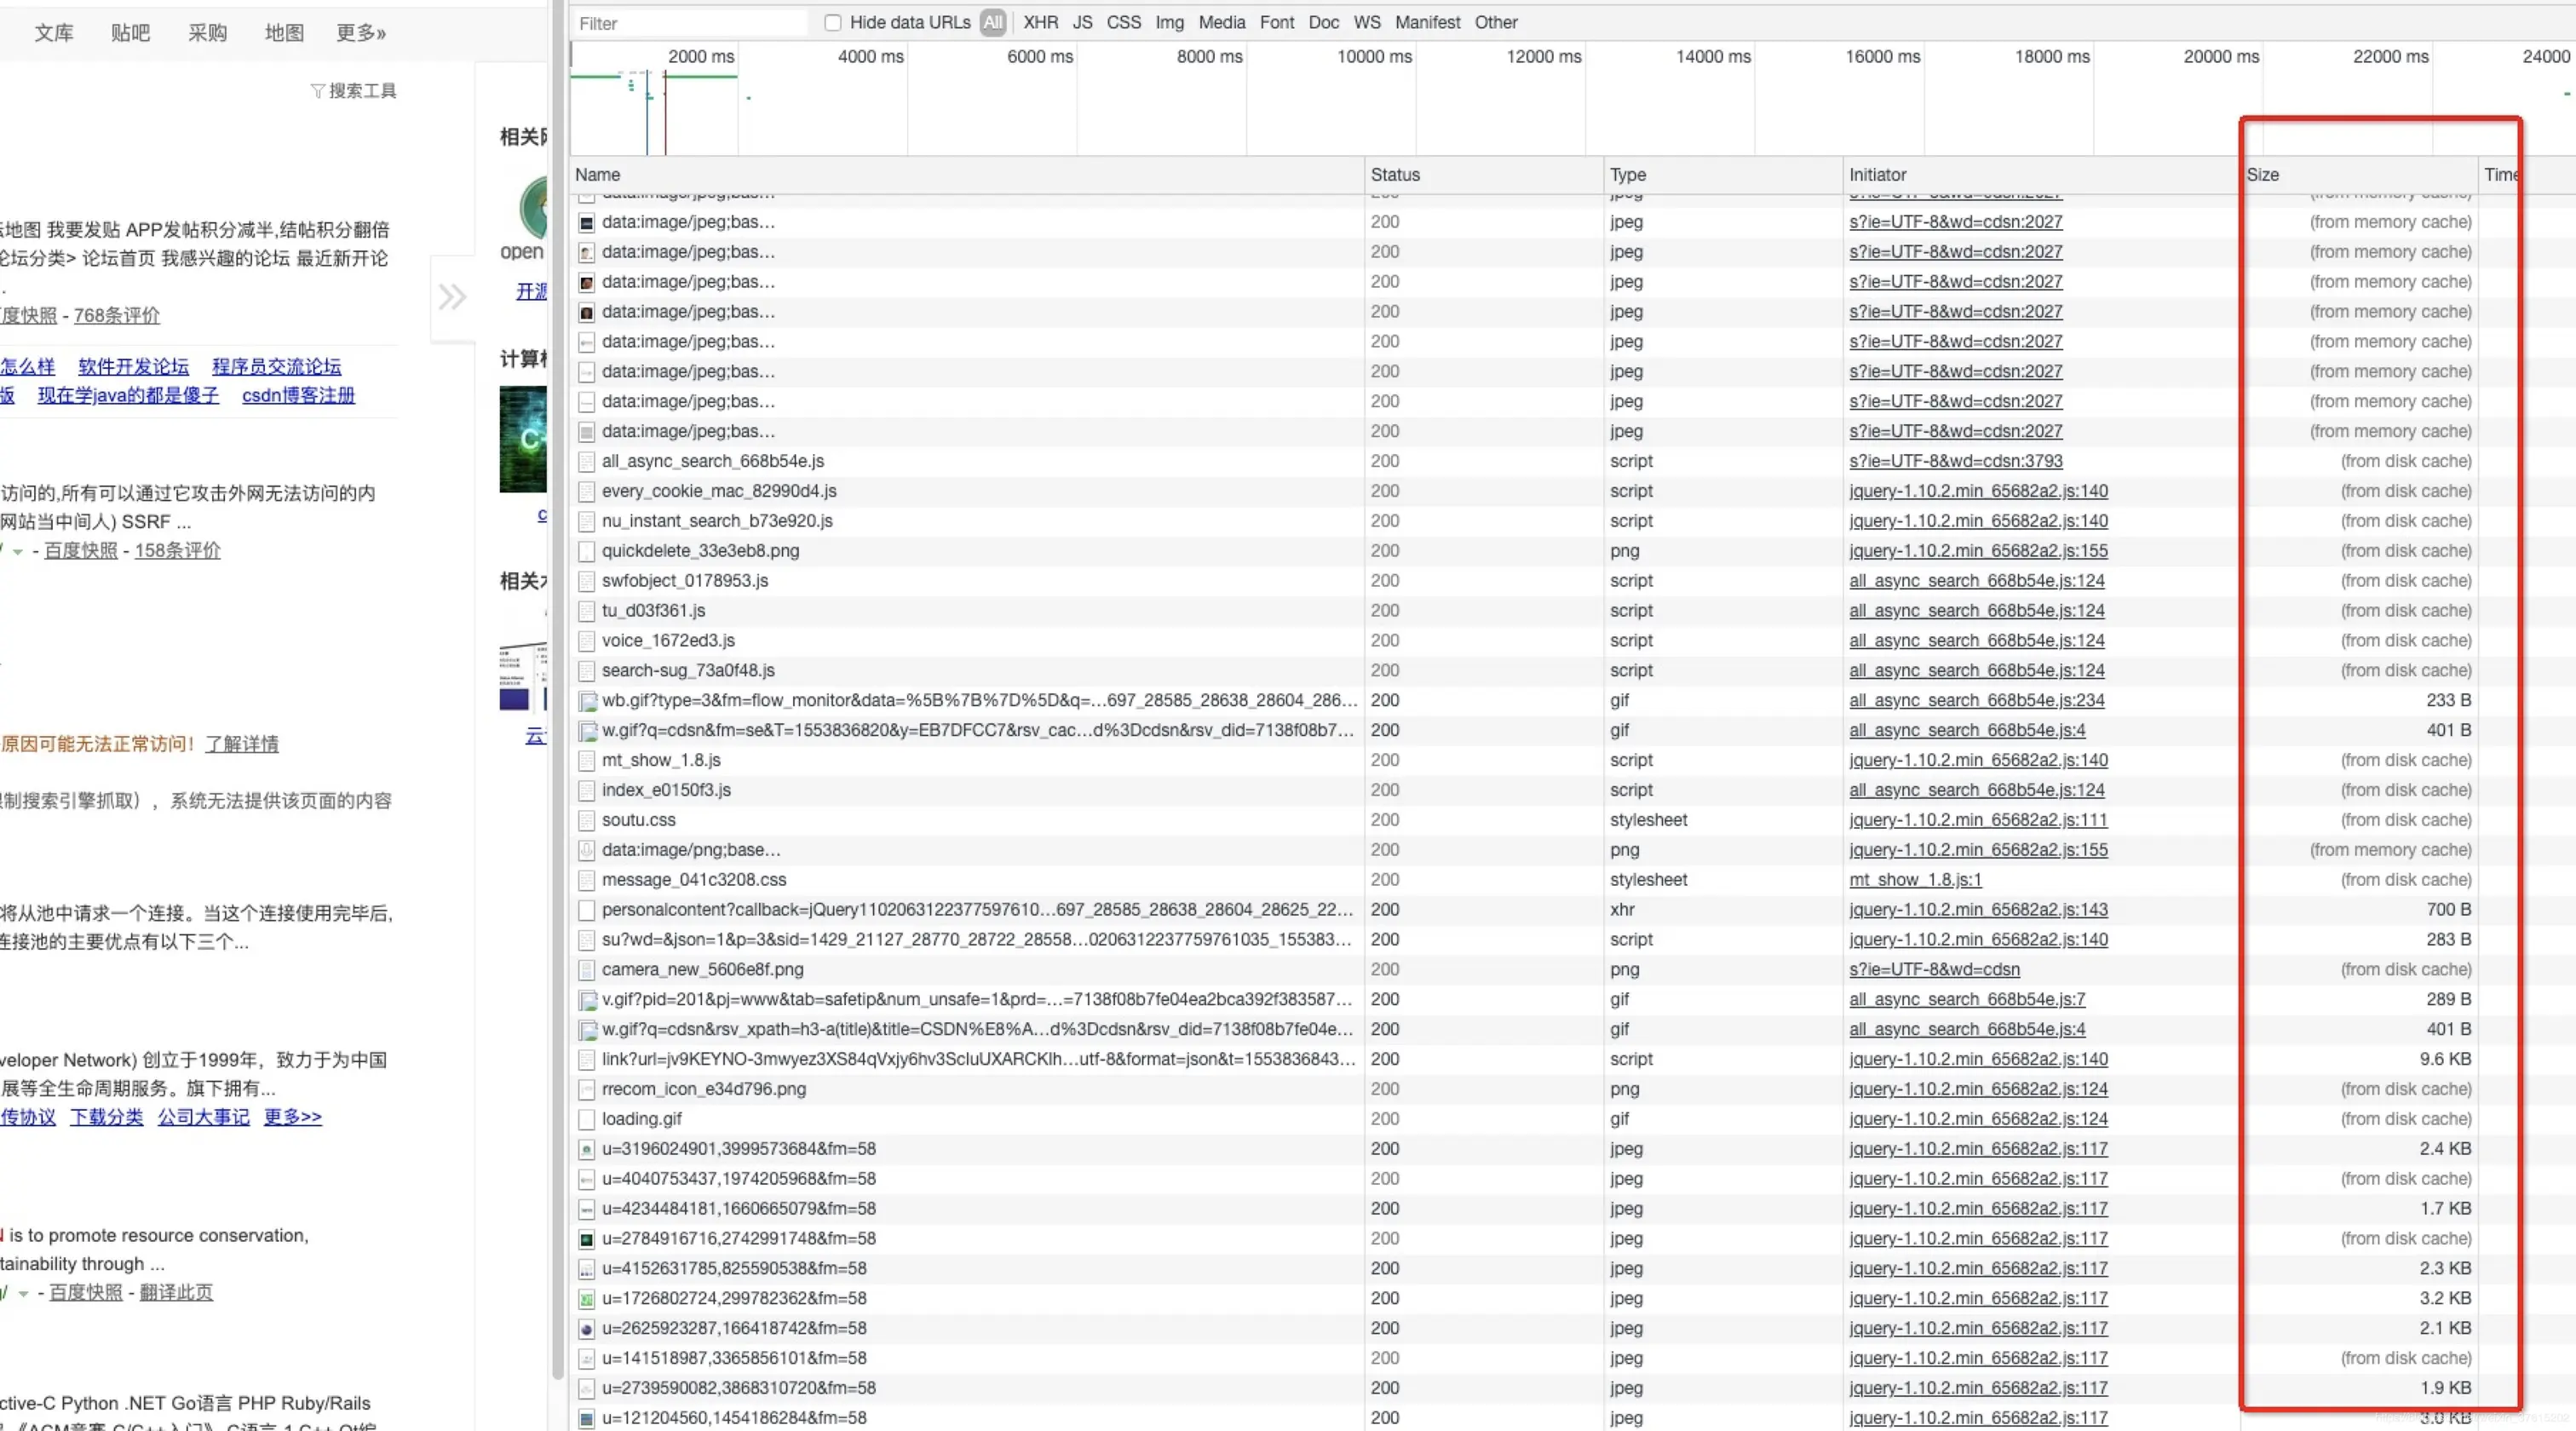This screenshot has width=2576, height=1431.
Task: Filter requests by CSS type
Action: click(1123, 22)
